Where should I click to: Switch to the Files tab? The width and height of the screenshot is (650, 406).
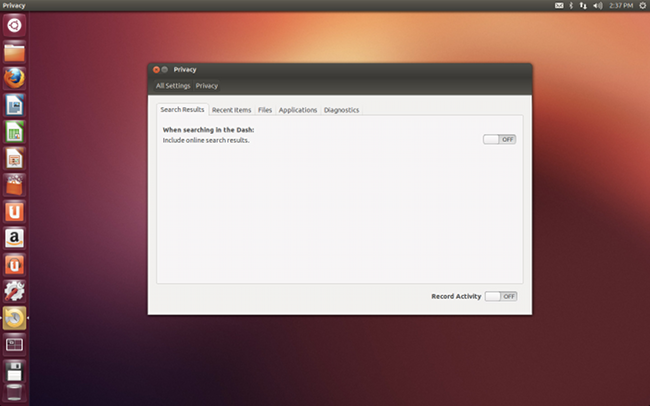pos(265,110)
